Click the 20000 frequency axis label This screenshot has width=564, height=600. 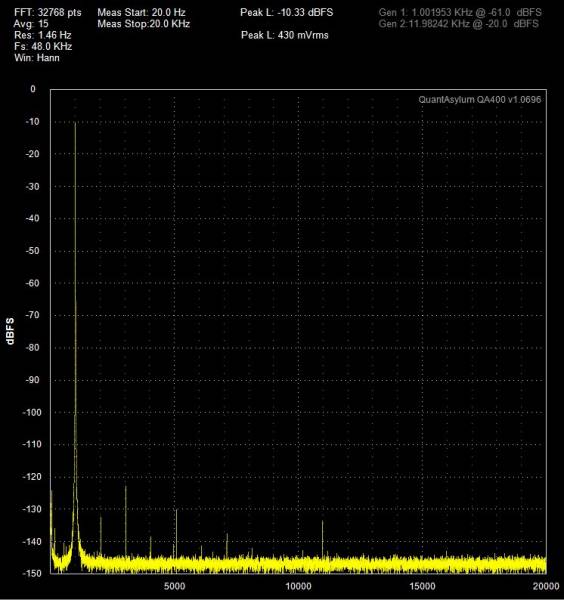(546, 586)
